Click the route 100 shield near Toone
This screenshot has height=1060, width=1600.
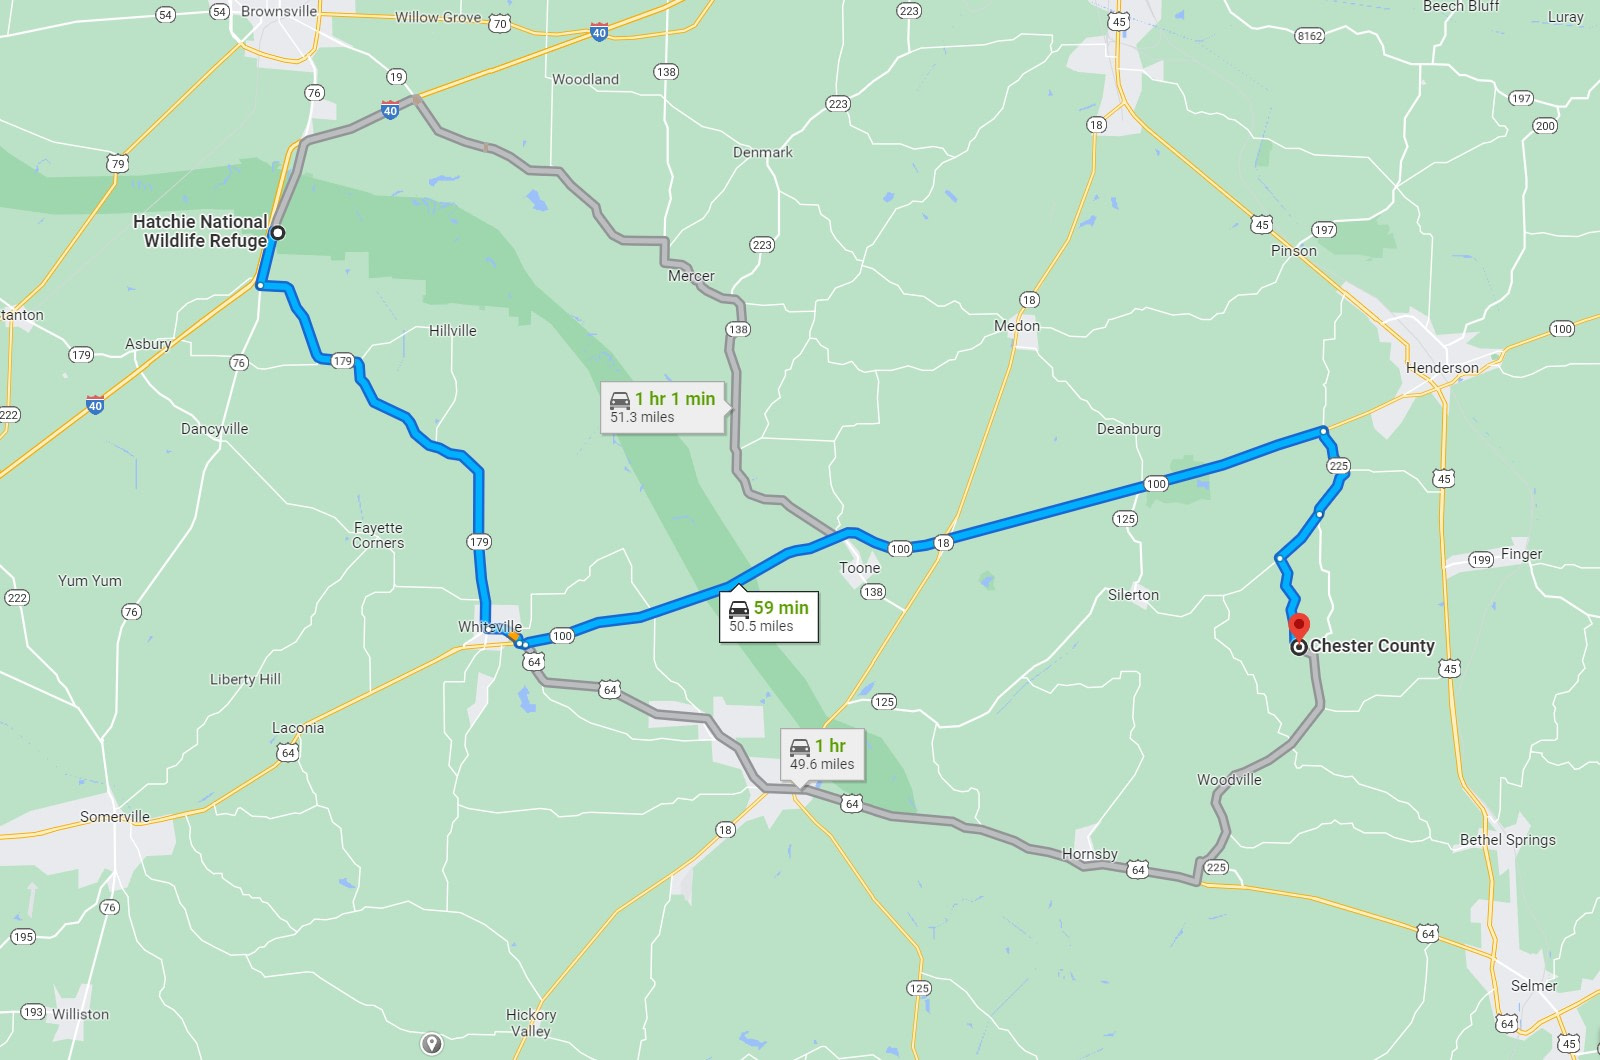[900, 549]
